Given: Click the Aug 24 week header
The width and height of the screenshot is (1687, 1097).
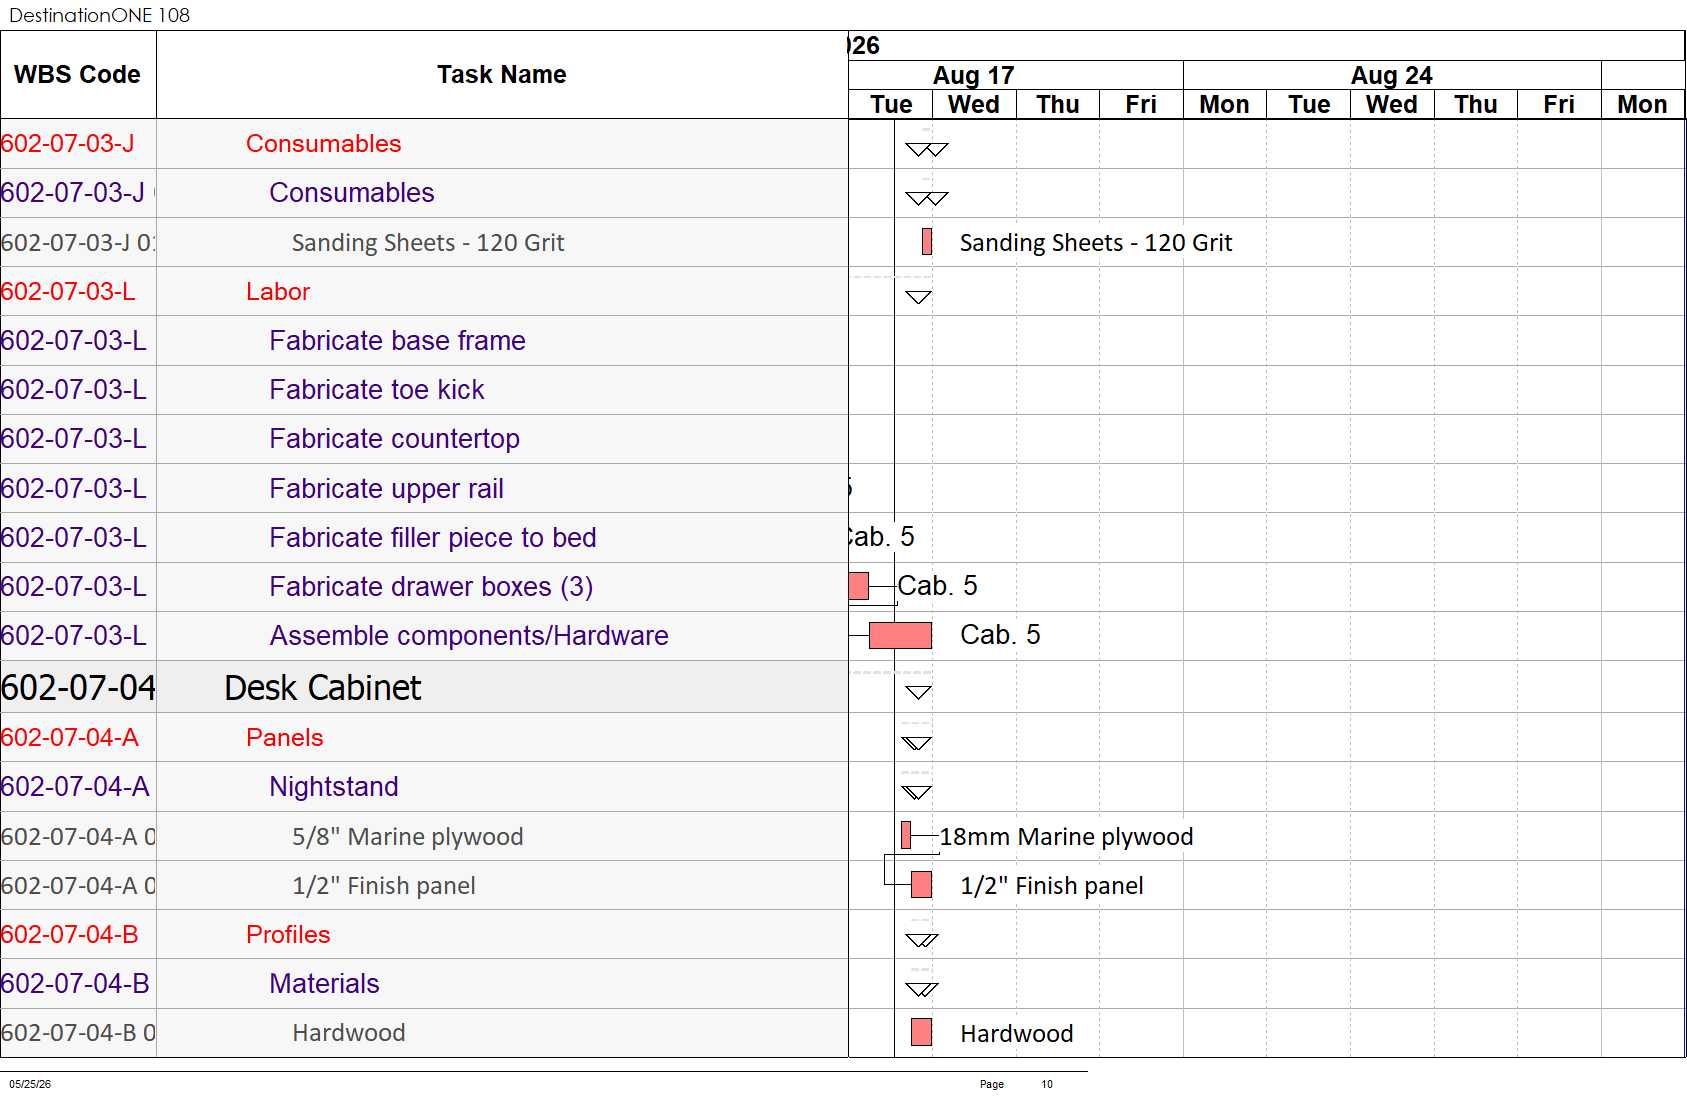Looking at the screenshot, I should coord(1392,76).
